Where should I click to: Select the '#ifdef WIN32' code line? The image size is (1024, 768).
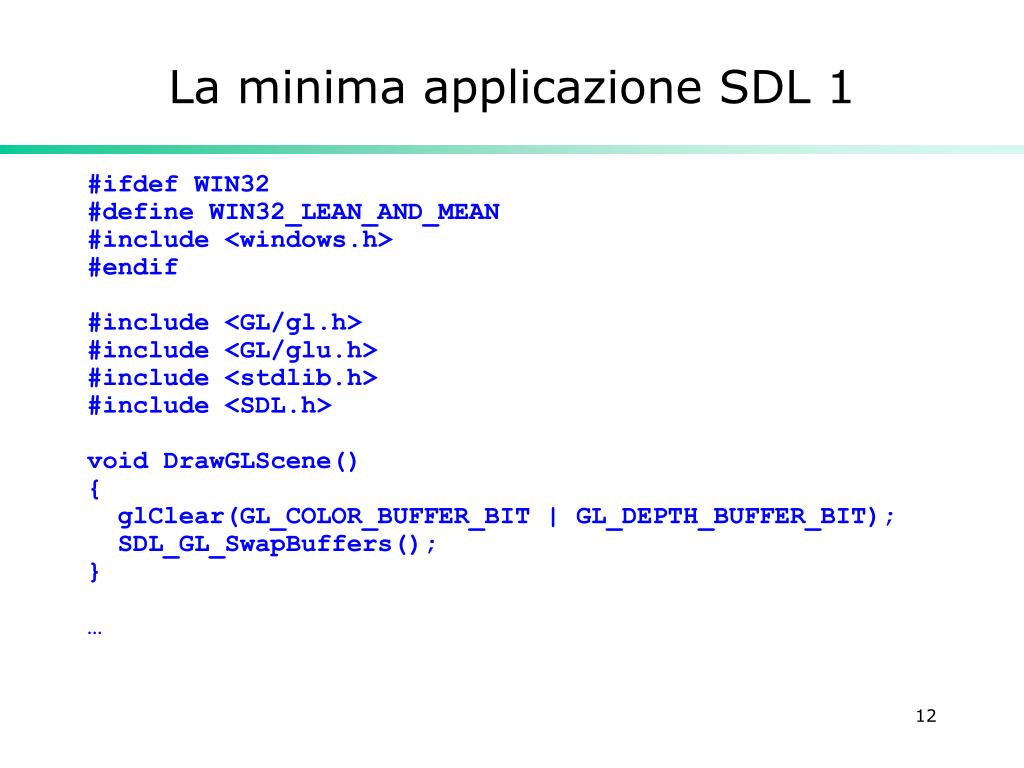tap(178, 184)
